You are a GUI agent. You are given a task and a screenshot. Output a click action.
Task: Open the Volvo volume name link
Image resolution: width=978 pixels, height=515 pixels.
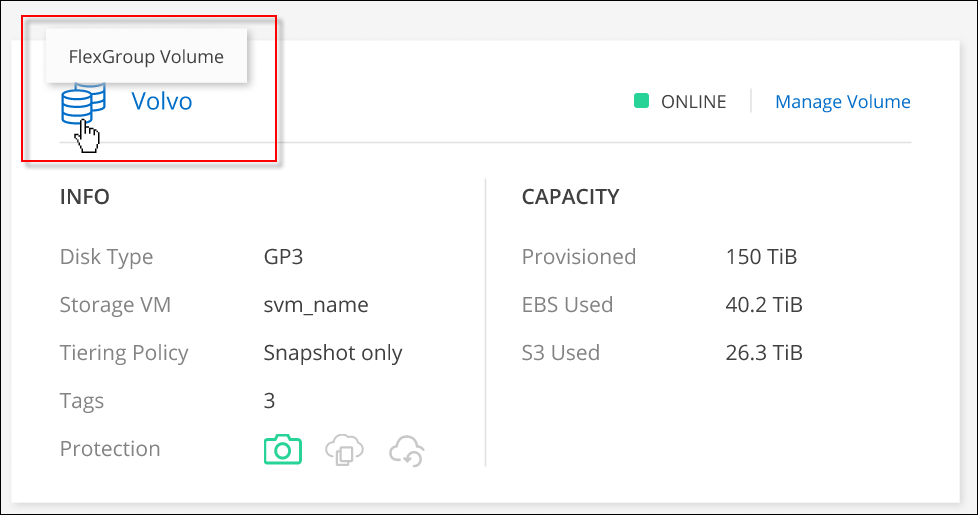click(x=162, y=101)
